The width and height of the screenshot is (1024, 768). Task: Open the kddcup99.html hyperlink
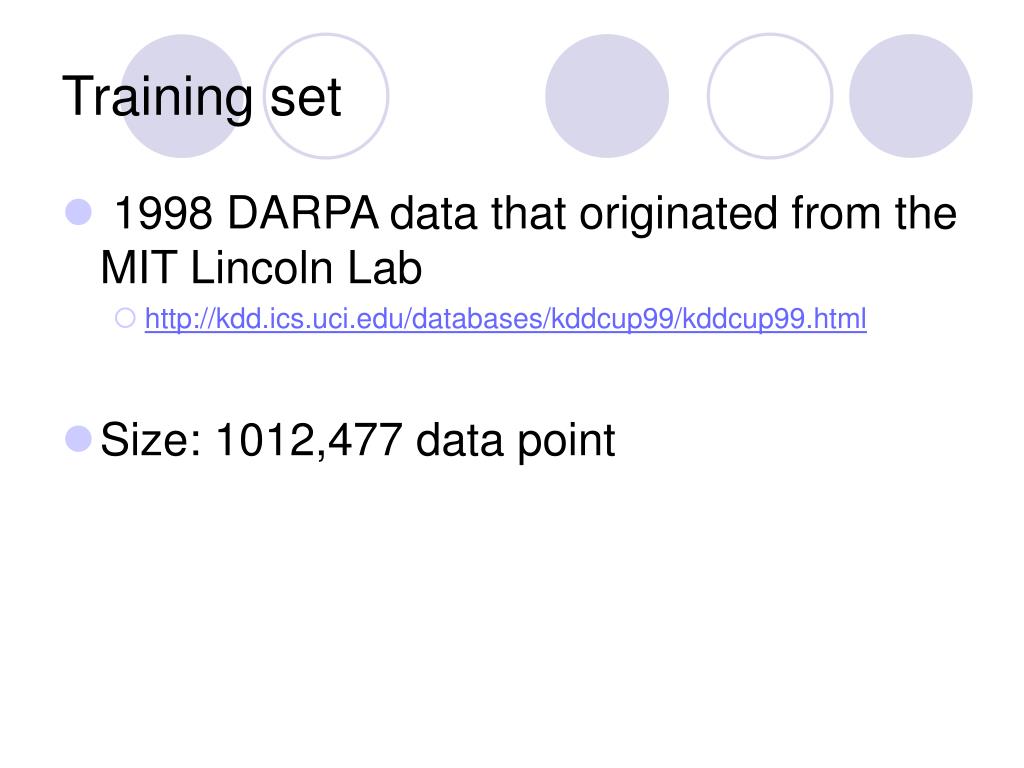505,320
